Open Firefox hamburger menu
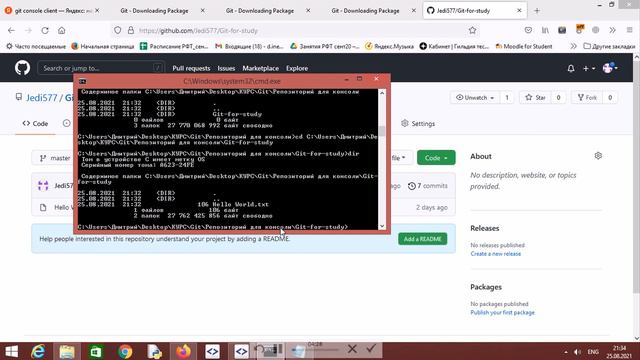640x360 pixels. [629, 30]
